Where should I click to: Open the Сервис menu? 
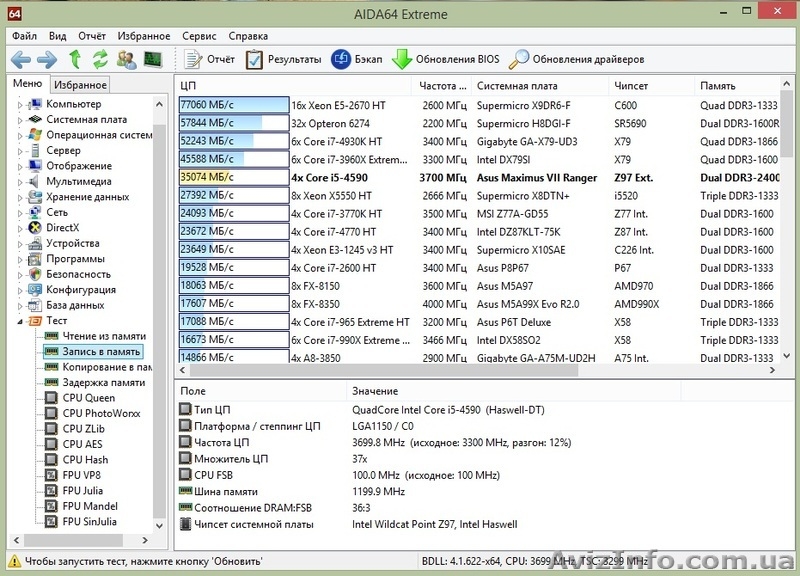(x=197, y=35)
